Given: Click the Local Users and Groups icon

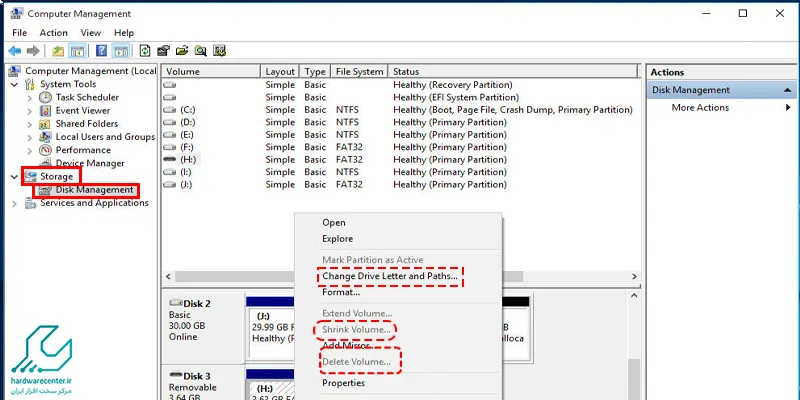Looking at the screenshot, I should [x=45, y=137].
